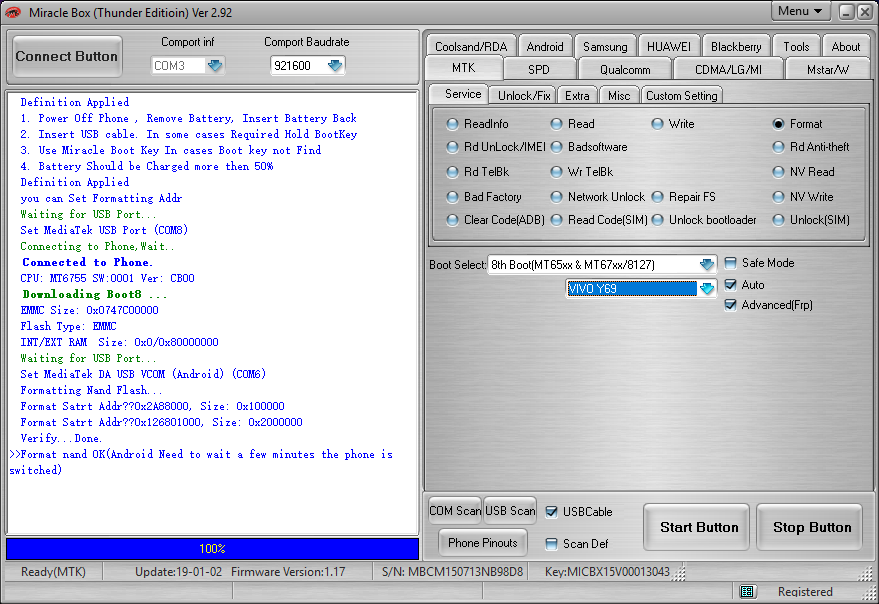879x604 pixels.
Task: Click the Connect Button
Action: pyautogui.click(x=67, y=56)
